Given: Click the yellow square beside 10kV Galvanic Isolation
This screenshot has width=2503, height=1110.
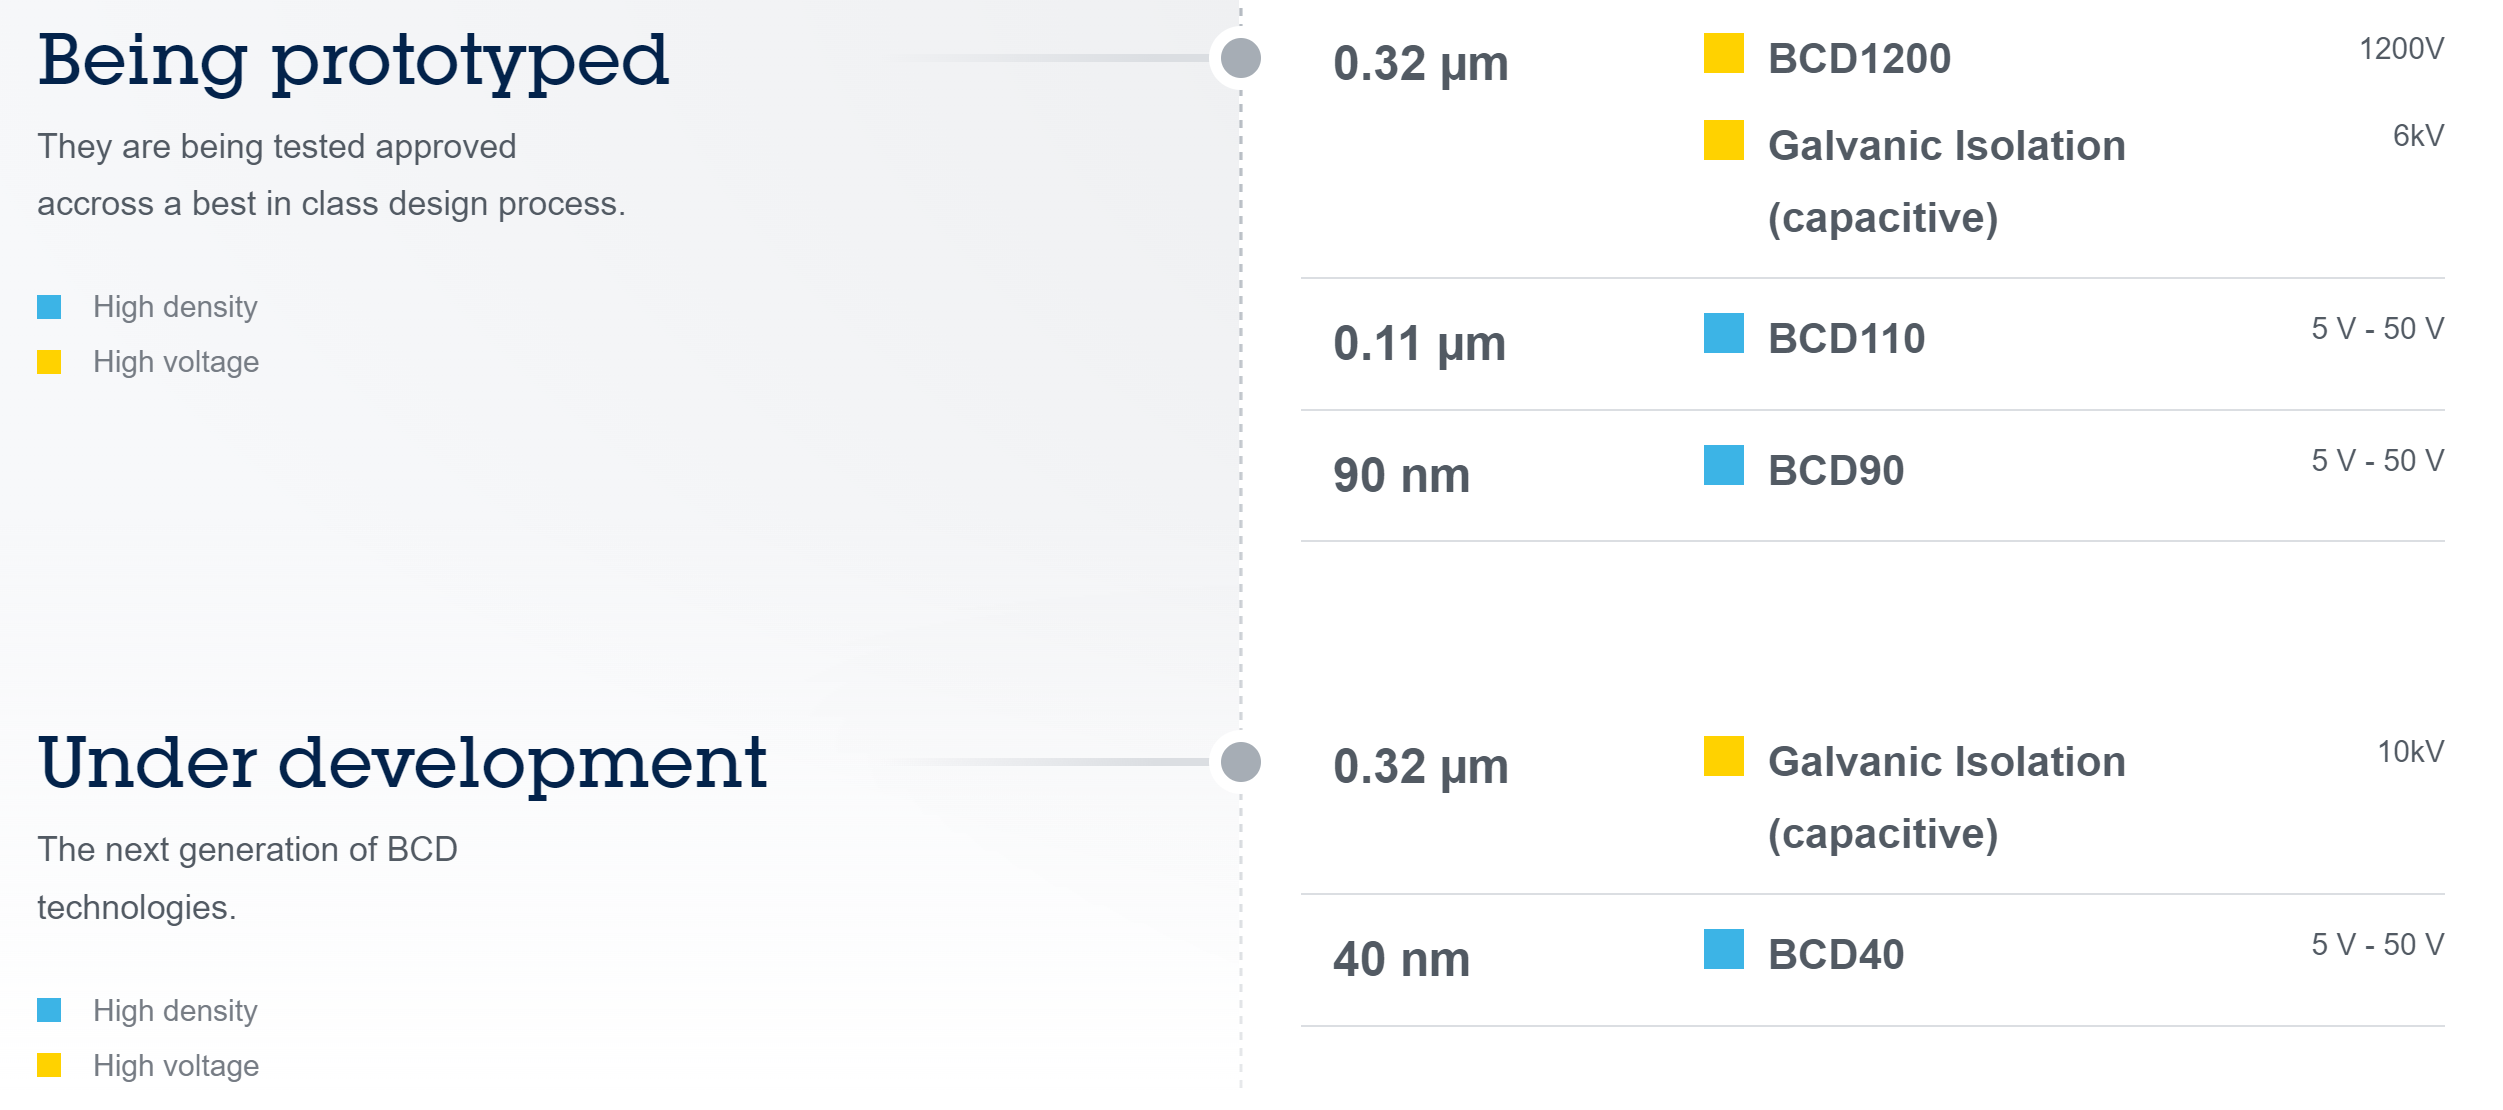Looking at the screenshot, I should pyautogui.click(x=1723, y=757).
